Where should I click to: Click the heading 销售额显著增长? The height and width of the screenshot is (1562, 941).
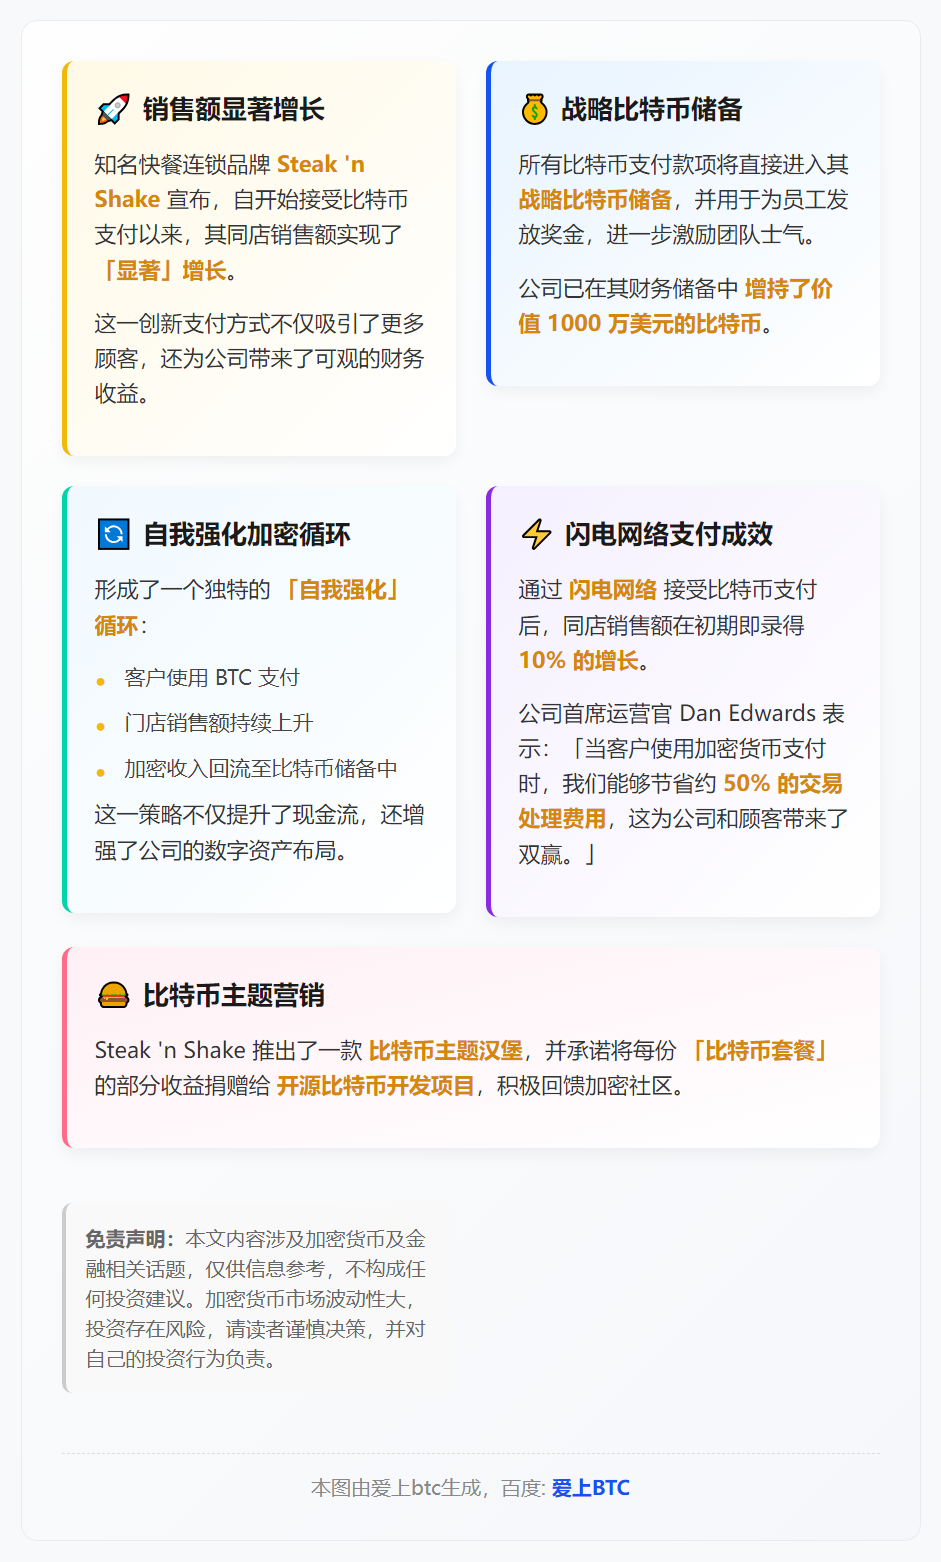coord(233,109)
